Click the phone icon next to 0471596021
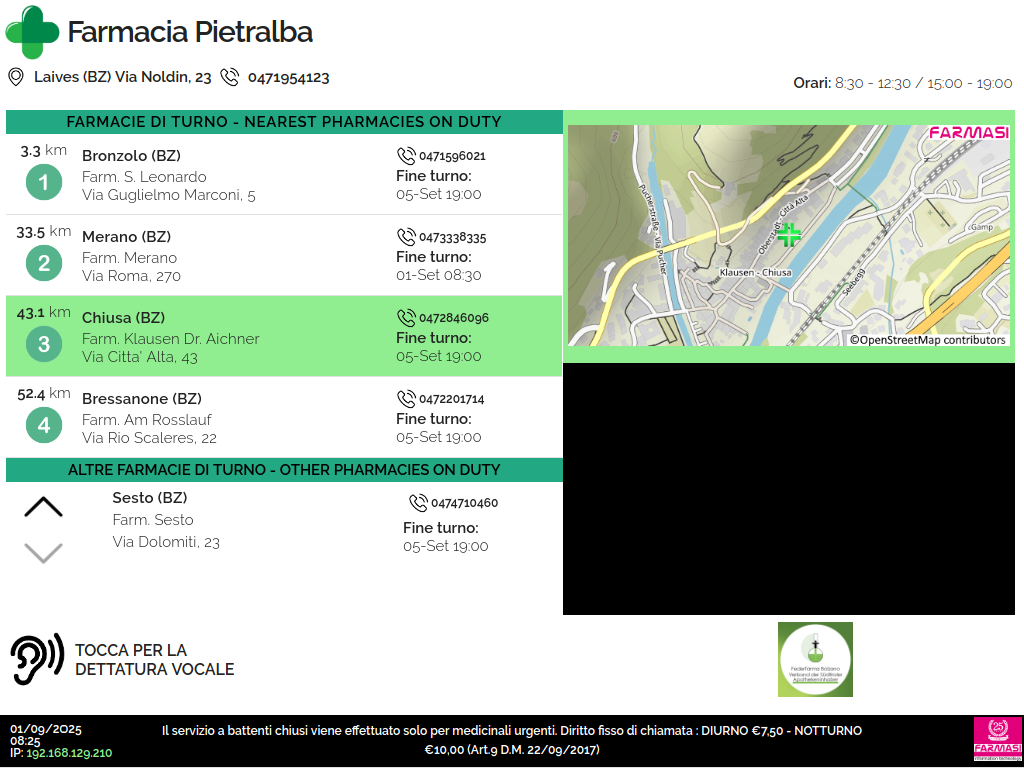 coord(406,156)
